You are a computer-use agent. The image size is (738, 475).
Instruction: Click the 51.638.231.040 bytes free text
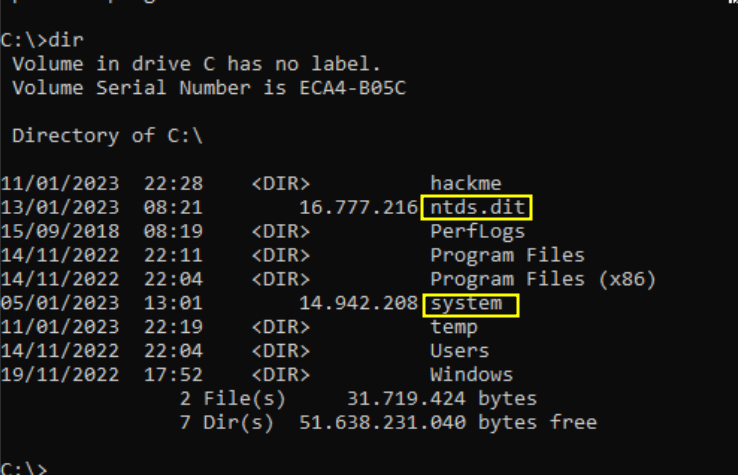(x=448, y=423)
